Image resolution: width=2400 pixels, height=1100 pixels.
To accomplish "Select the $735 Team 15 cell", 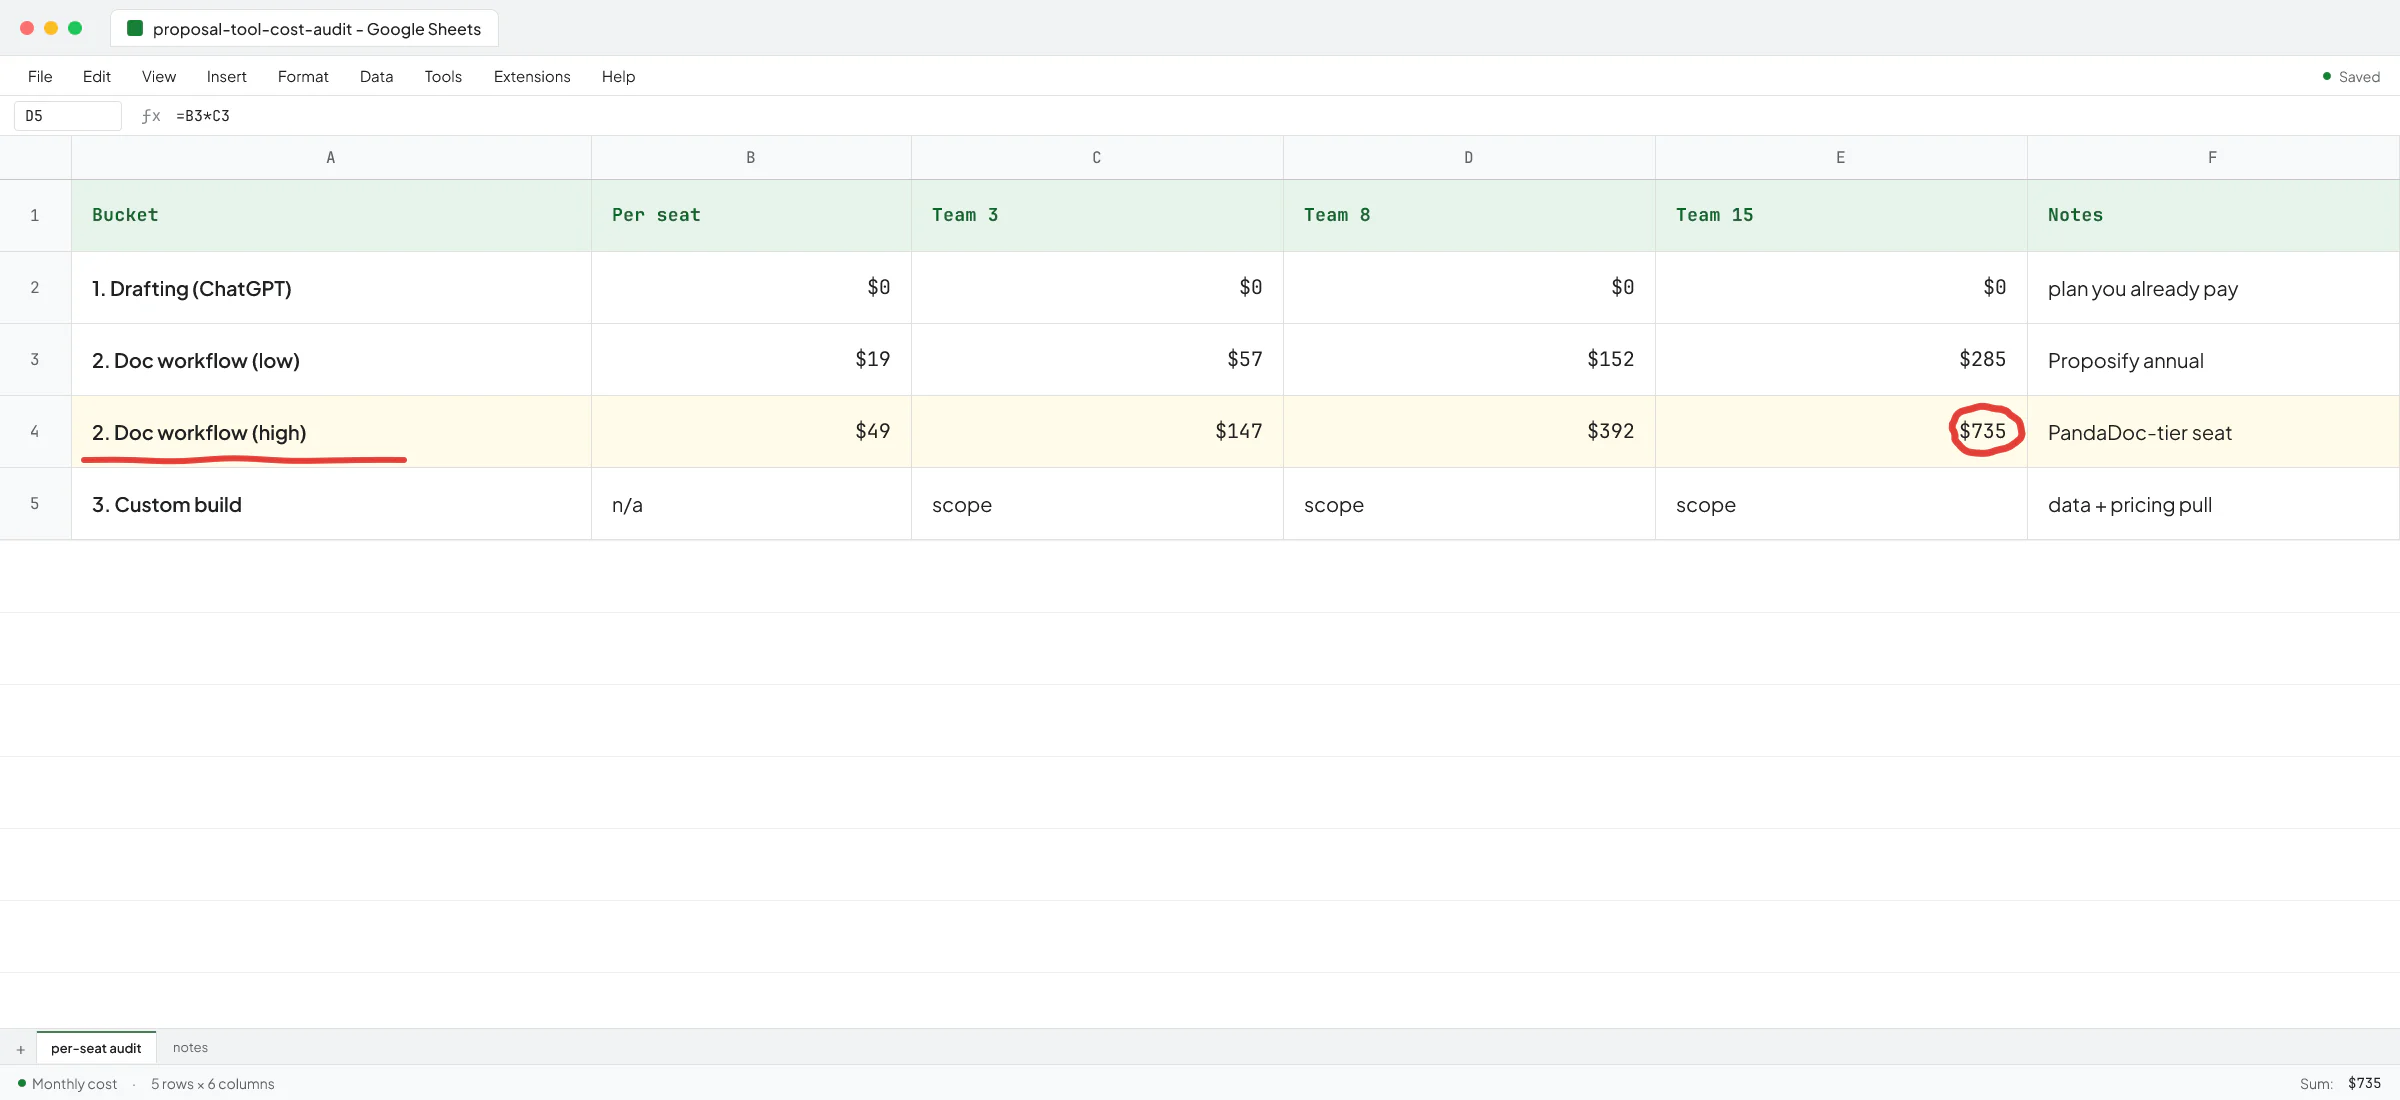I will 1841,431.
